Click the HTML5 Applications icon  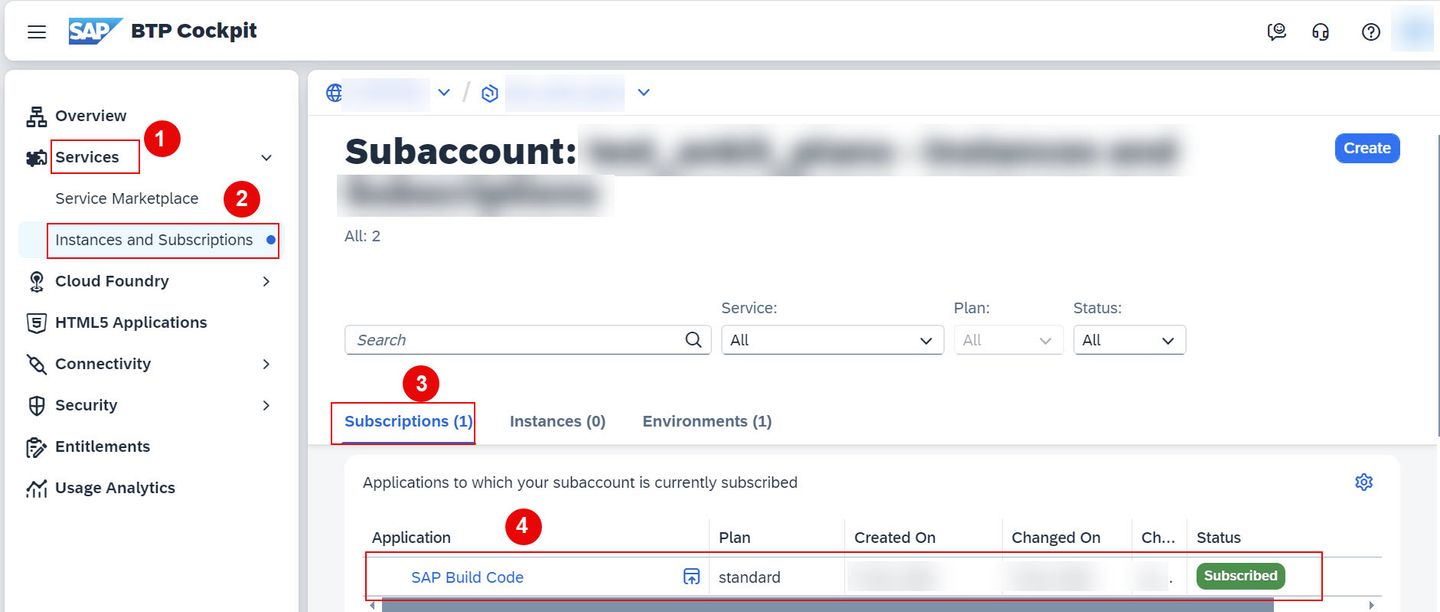pyautogui.click(x=37, y=323)
